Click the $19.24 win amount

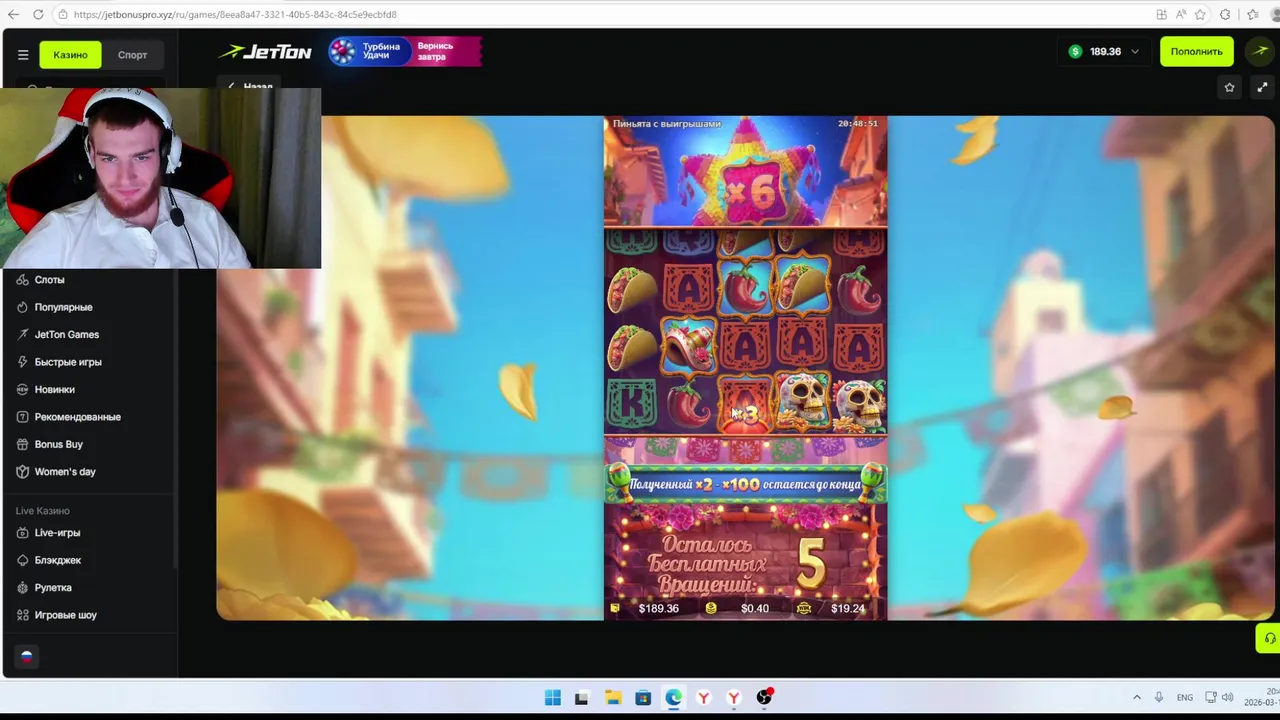(x=847, y=608)
